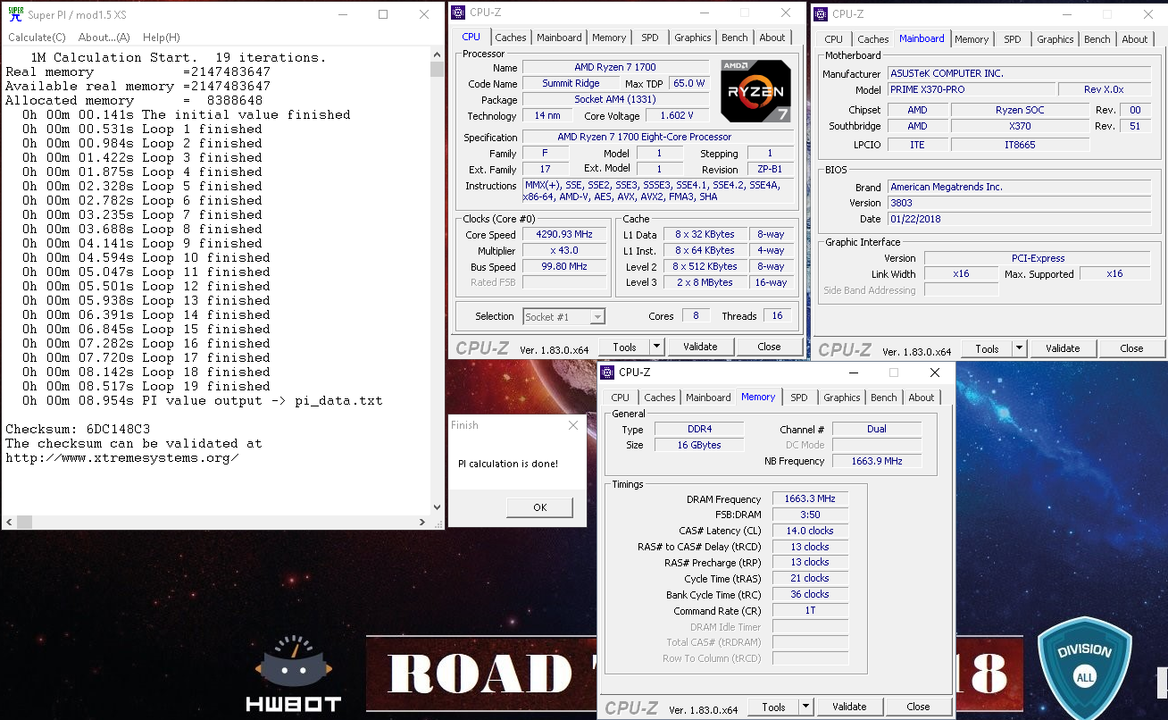The width and height of the screenshot is (1168, 720).
Task: Click the Division ALL shield badge
Action: (x=1085, y=667)
